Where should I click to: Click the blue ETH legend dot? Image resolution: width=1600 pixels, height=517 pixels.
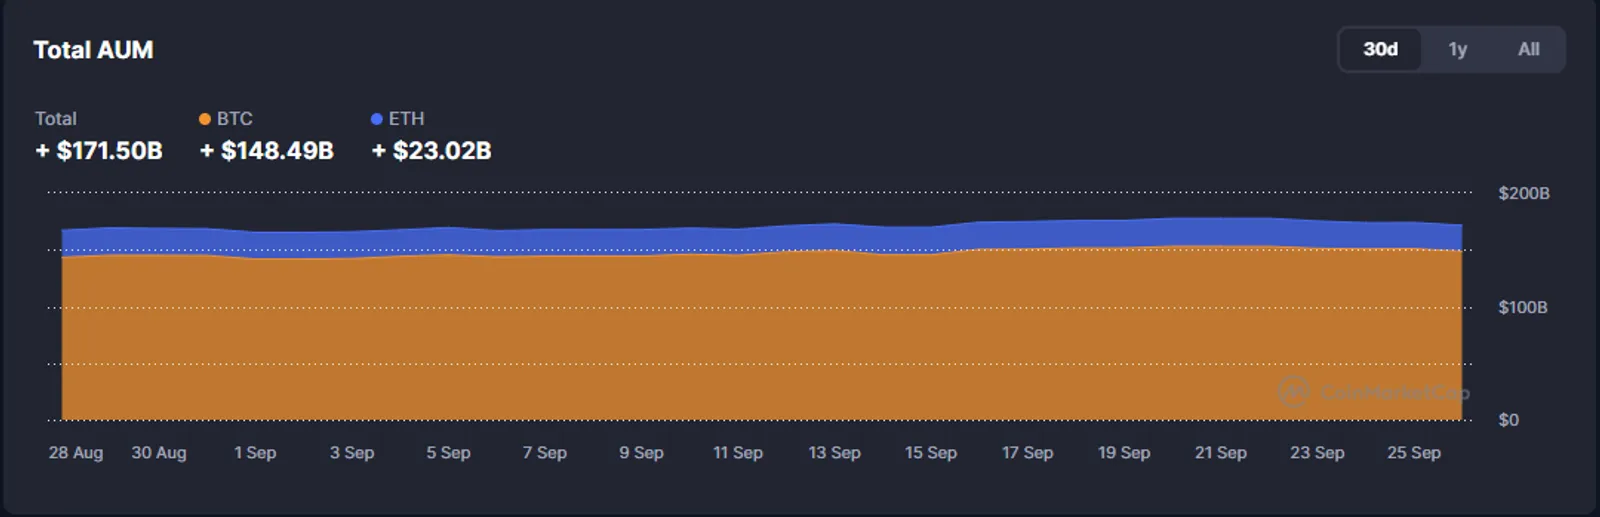[x=377, y=119]
